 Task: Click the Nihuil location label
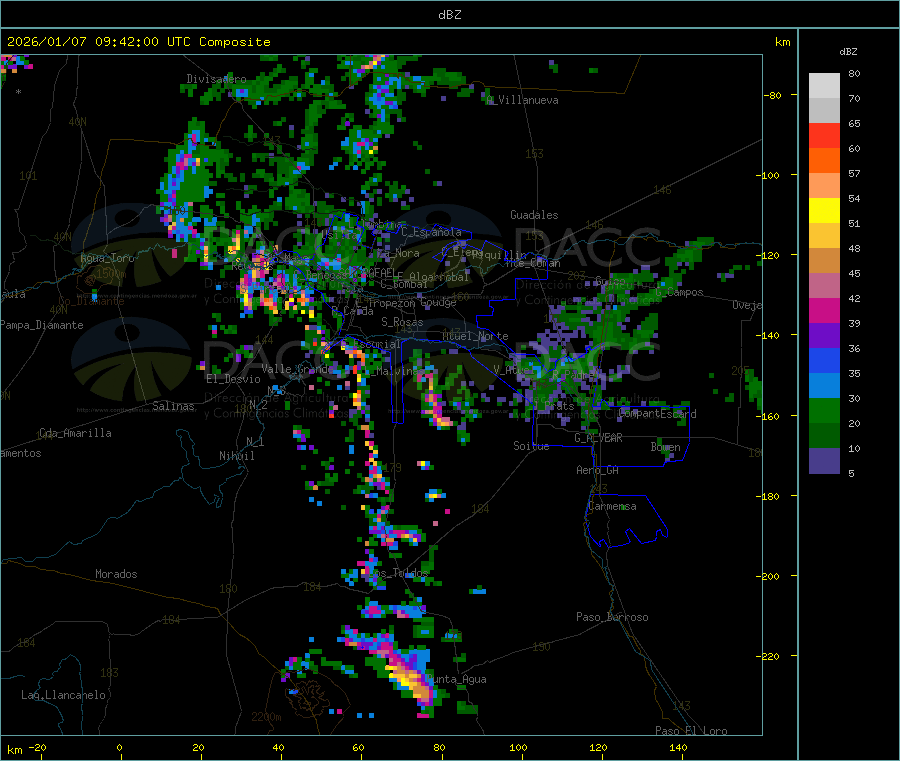237,456
